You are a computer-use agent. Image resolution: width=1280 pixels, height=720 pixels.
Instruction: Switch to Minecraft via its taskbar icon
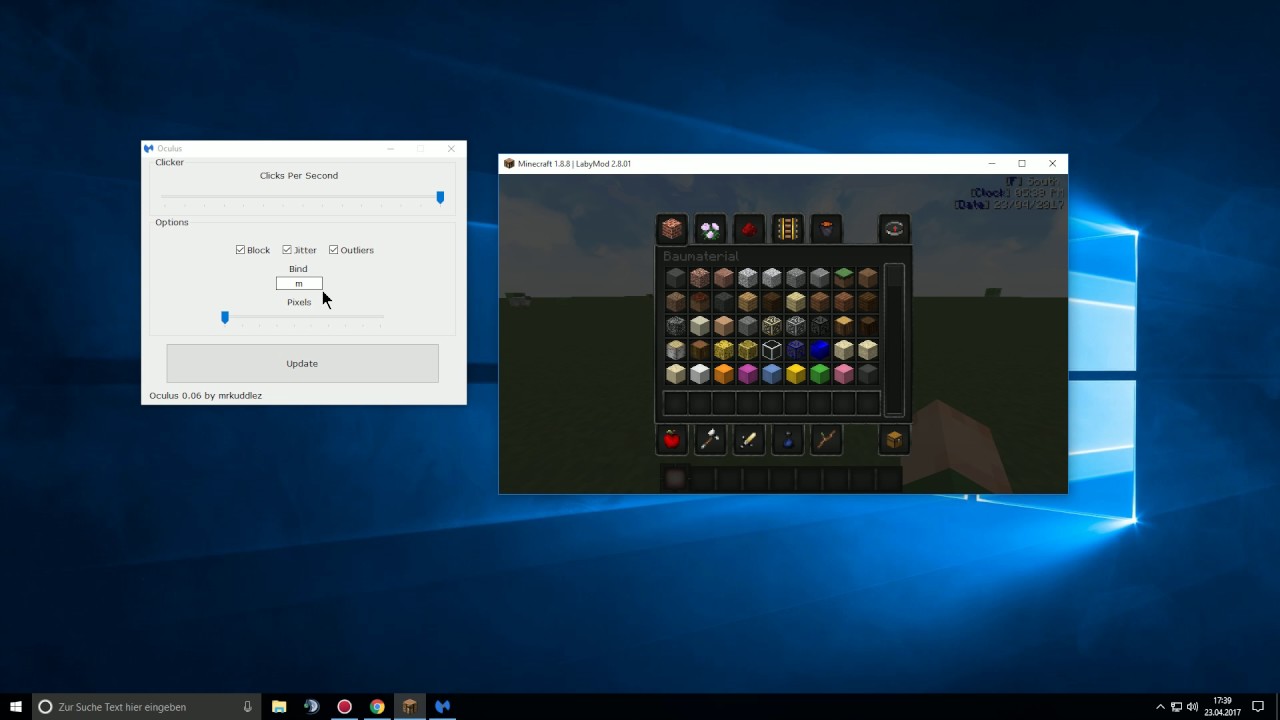click(410, 706)
